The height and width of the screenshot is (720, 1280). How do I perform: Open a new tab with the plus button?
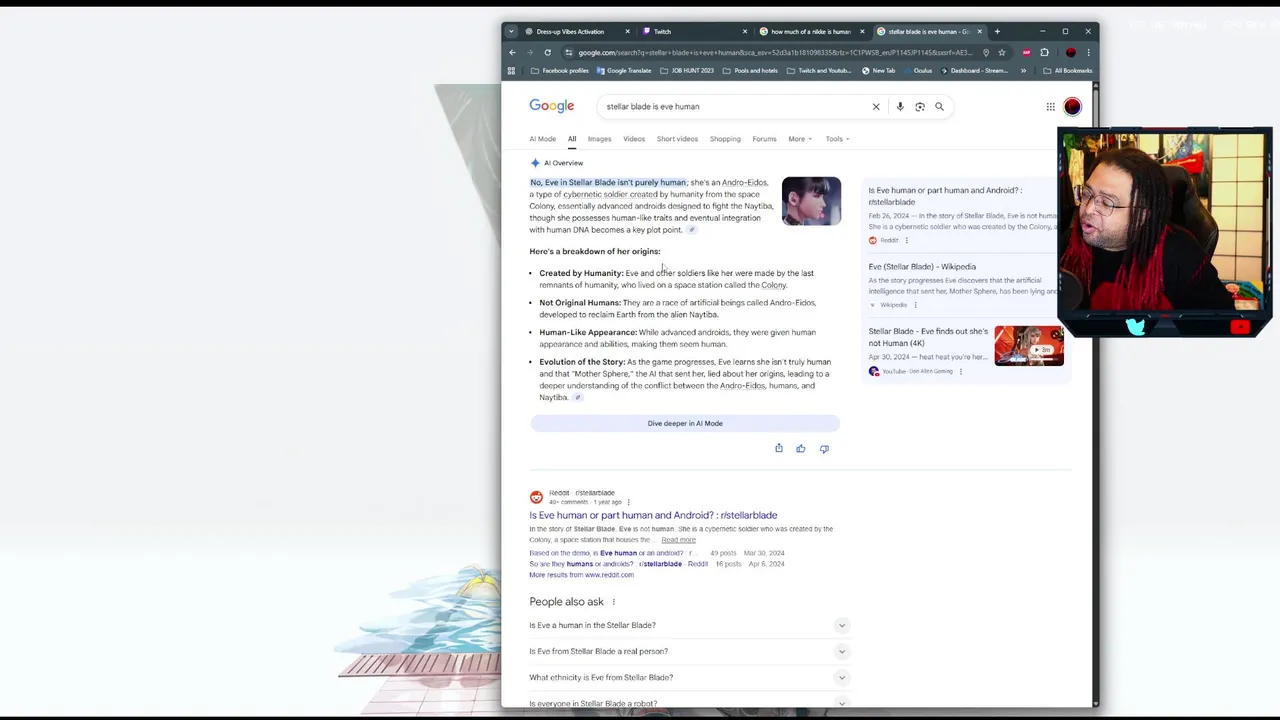(x=997, y=31)
